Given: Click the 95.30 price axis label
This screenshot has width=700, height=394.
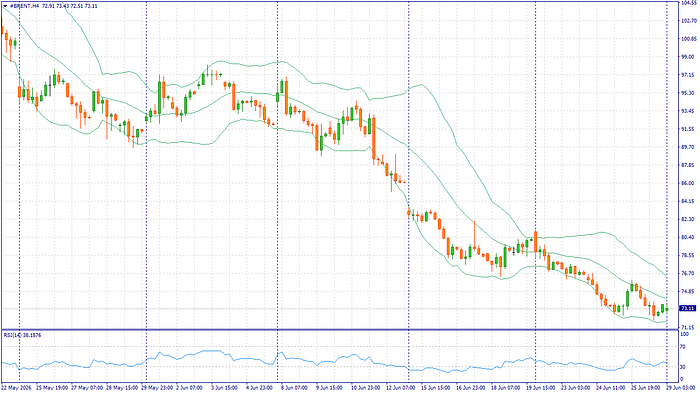Looking at the screenshot, I should click(688, 93).
